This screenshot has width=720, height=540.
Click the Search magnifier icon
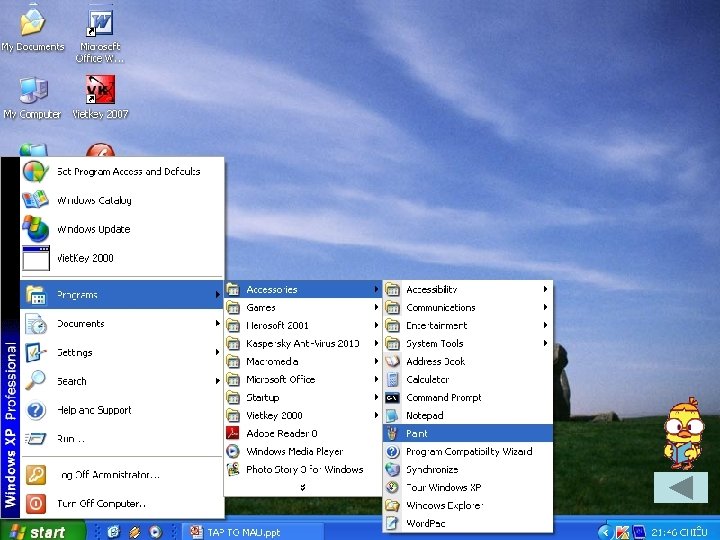coord(36,381)
